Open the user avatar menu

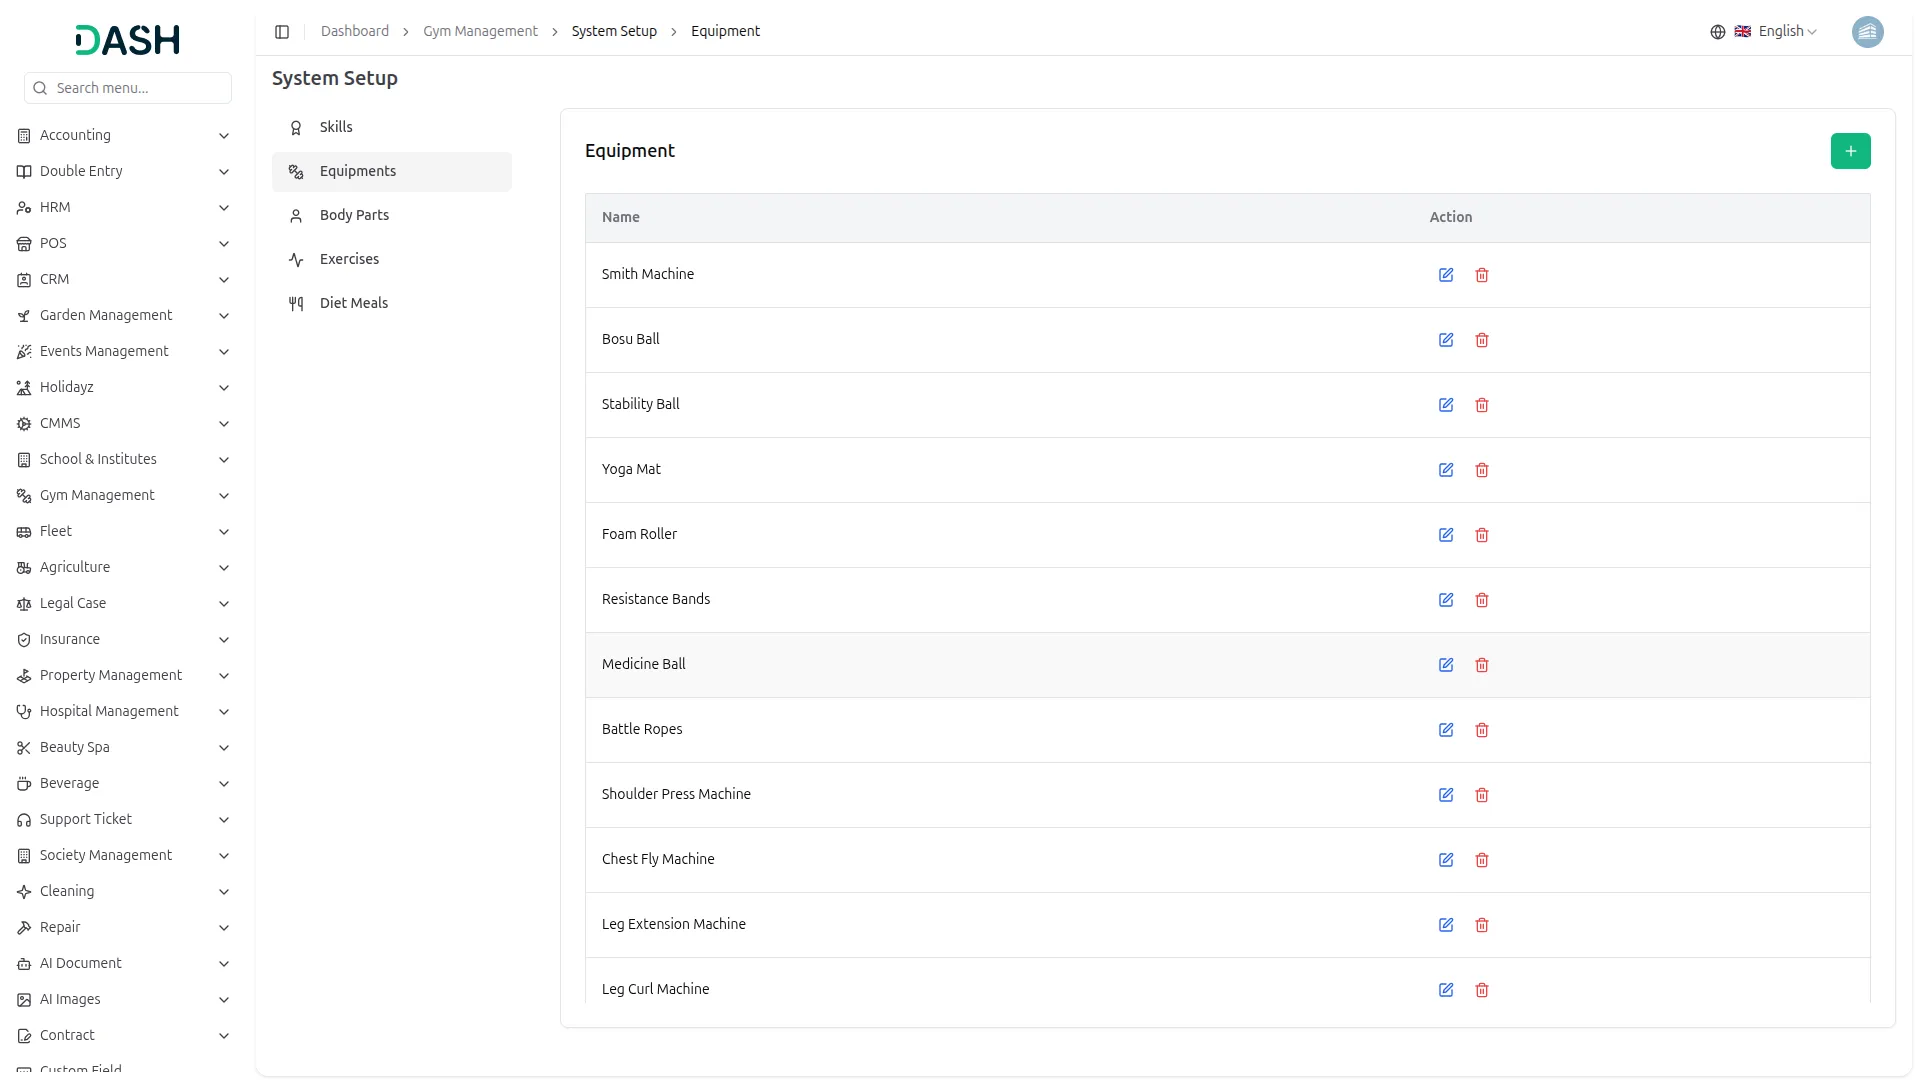(x=1867, y=32)
